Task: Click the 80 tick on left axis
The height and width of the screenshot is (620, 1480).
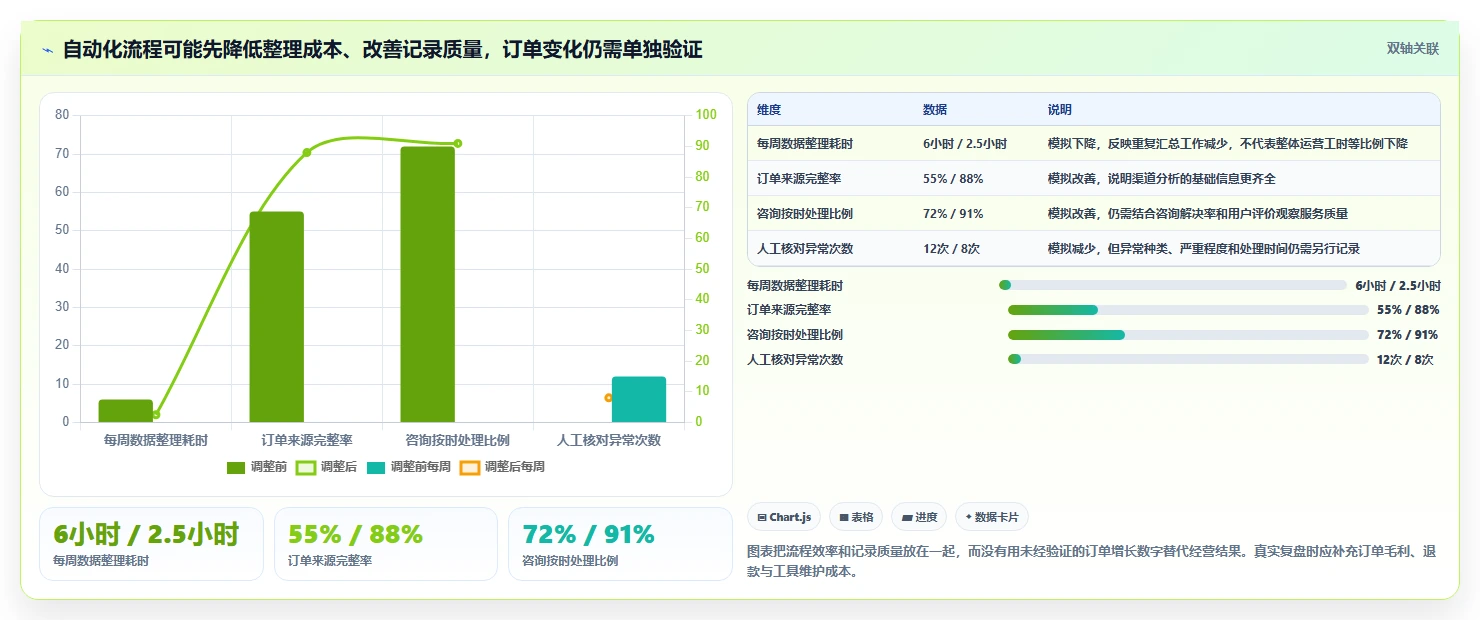Action: [62, 115]
